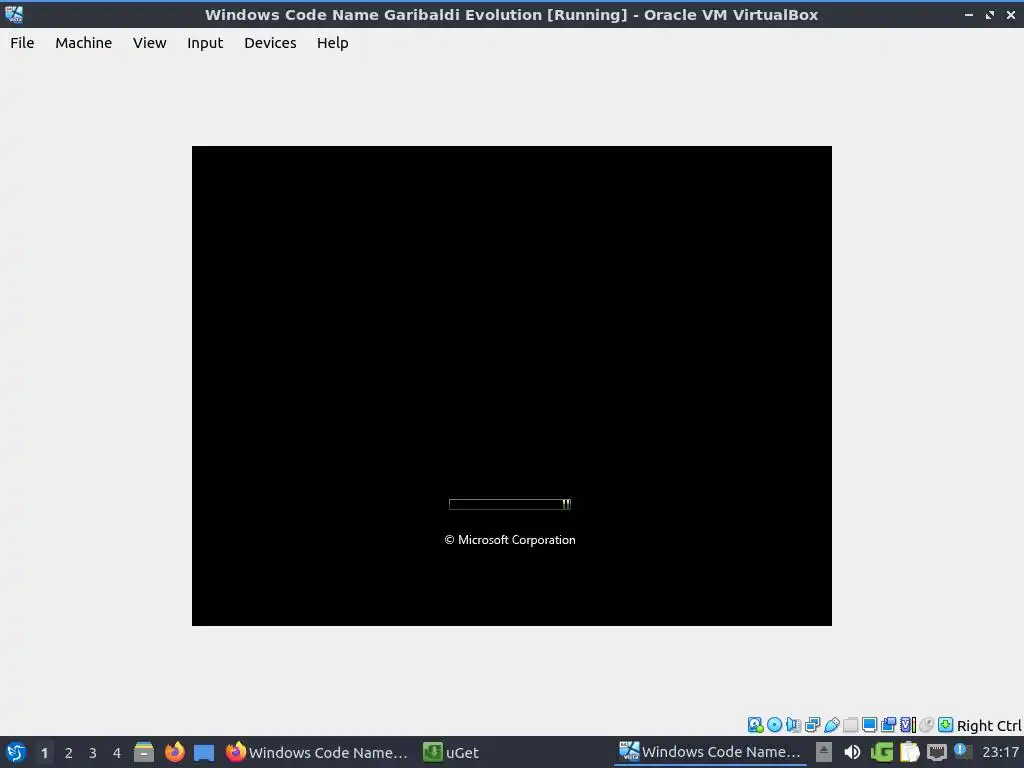Click the update notification tray icon
The image size is (1024, 768).
963,751
